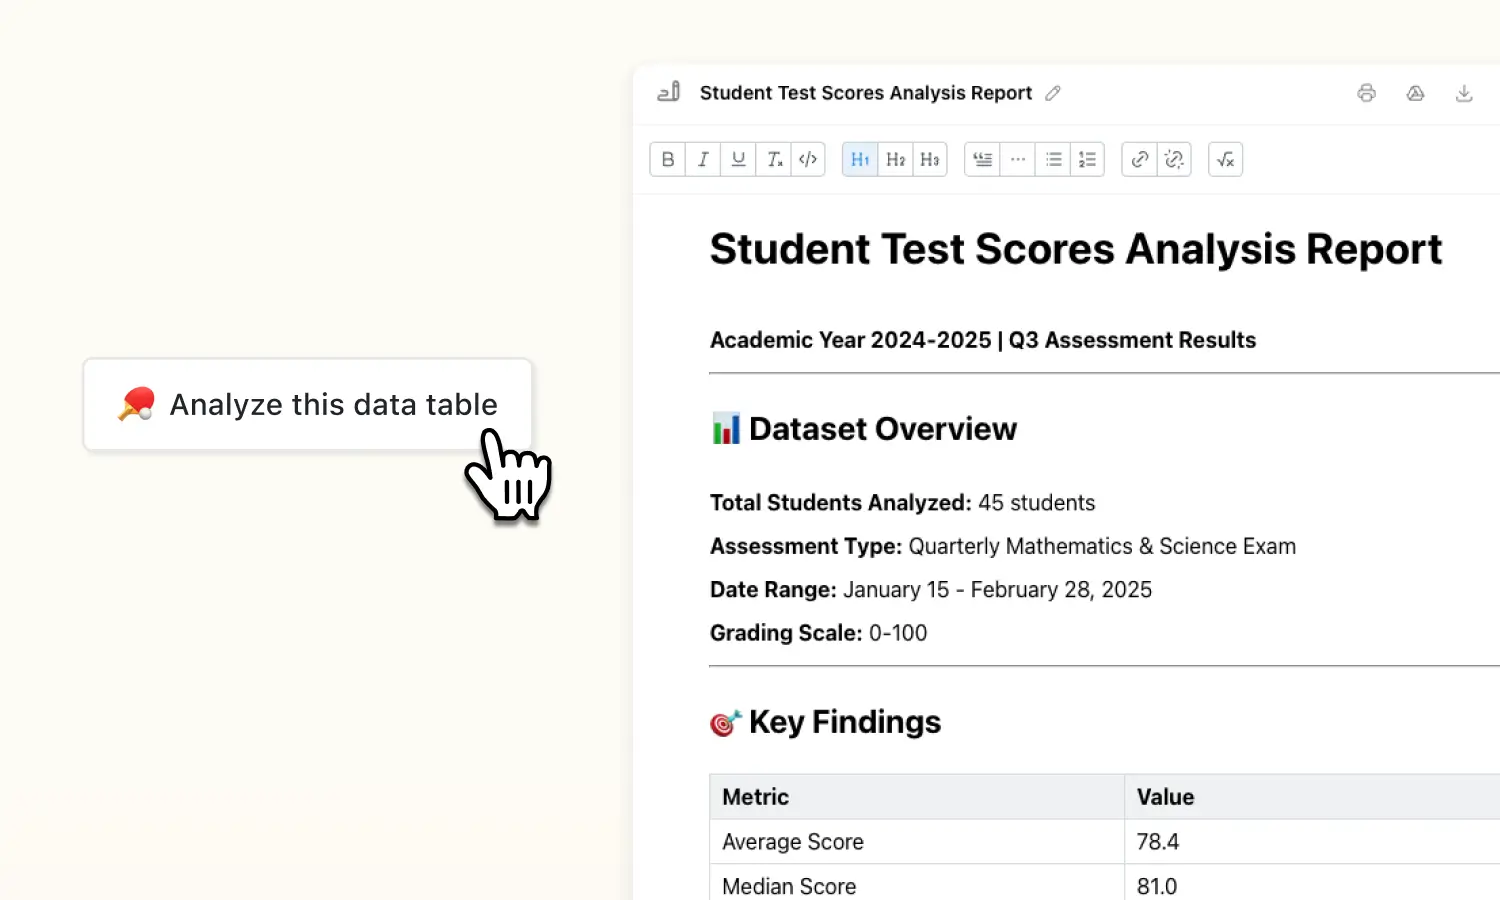The image size is (1500, 900).
Task: Click the Analyze this data table button
Action: (307, 404)
